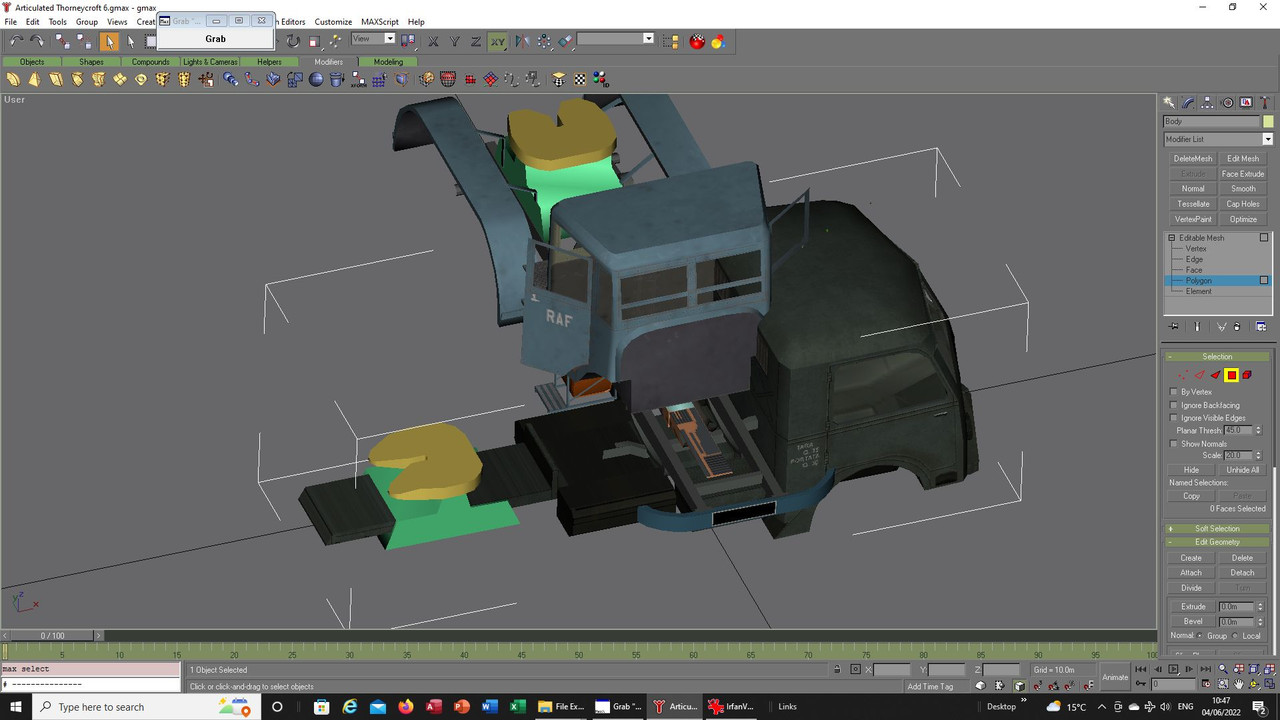Toggle Ignore Backfacing checkbox

[1174, 405]
